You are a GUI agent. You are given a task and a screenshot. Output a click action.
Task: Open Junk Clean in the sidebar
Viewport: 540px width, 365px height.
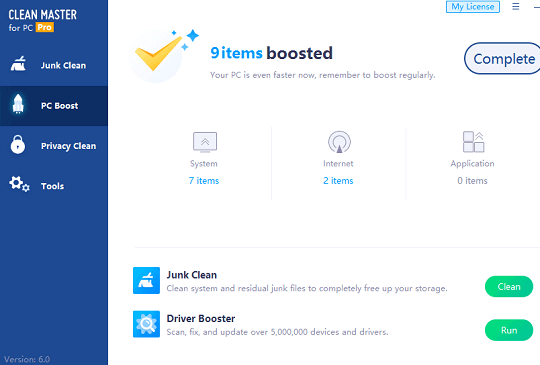point(54,65)
